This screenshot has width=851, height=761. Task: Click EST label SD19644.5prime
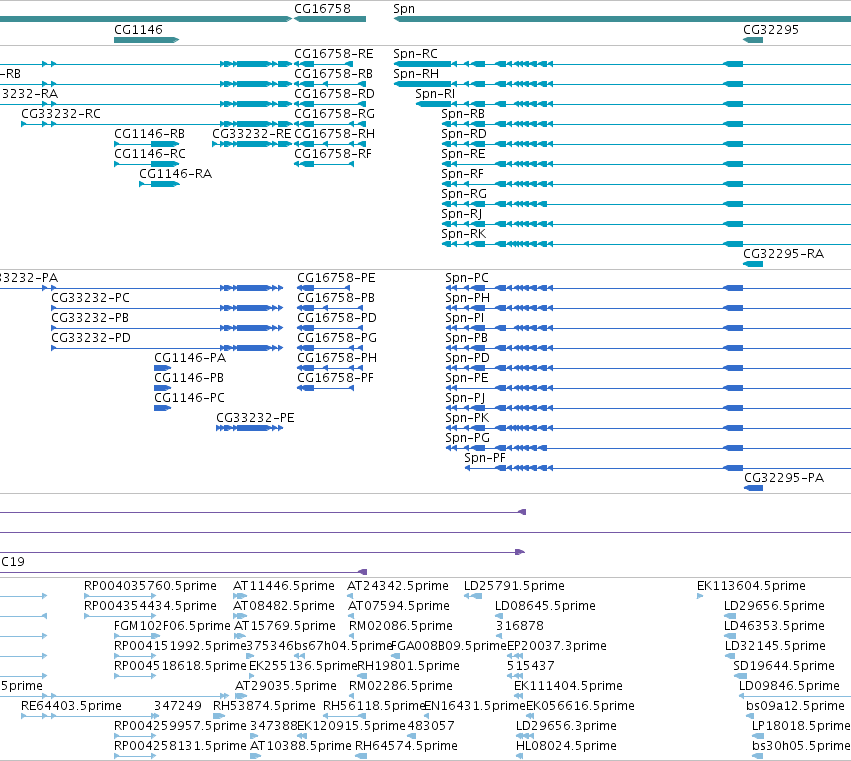784,666
